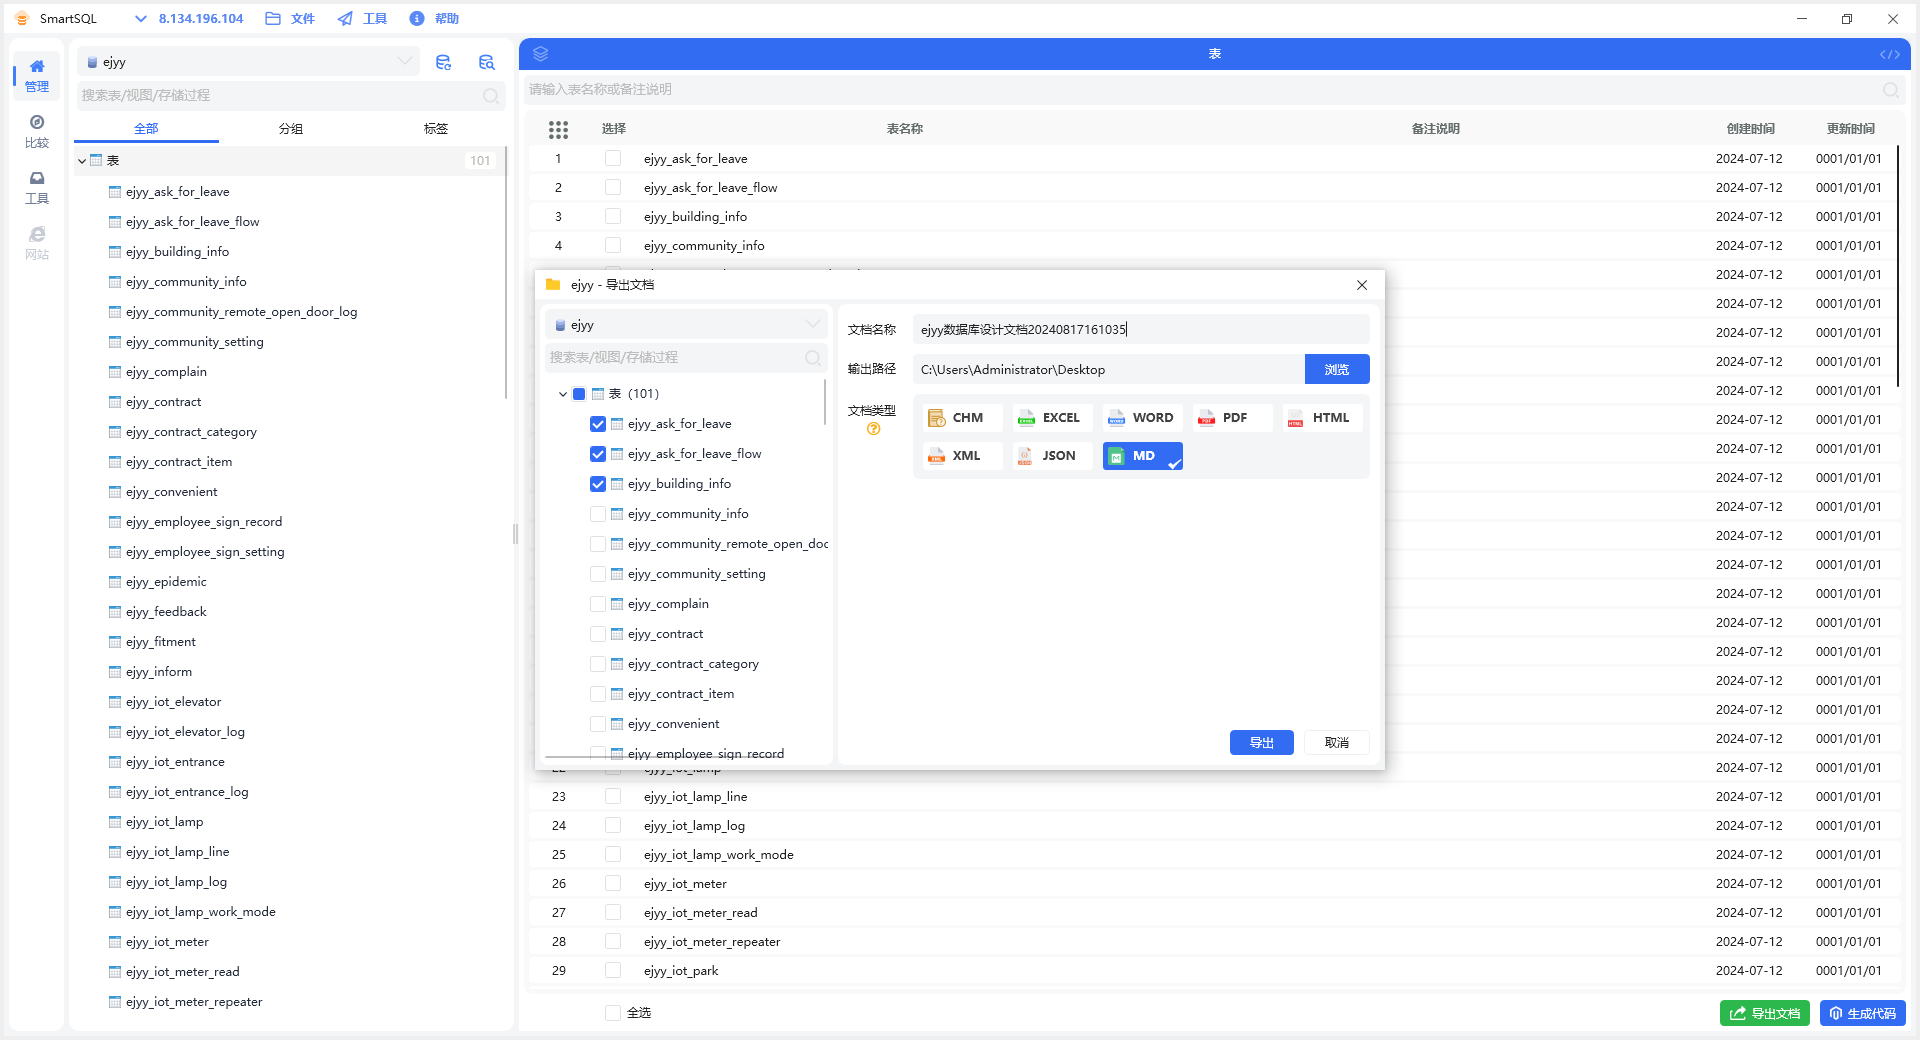This screenshot has width=1920, height=1040.
Task: Switch to the 标签 tab
Action: (436, 129)
